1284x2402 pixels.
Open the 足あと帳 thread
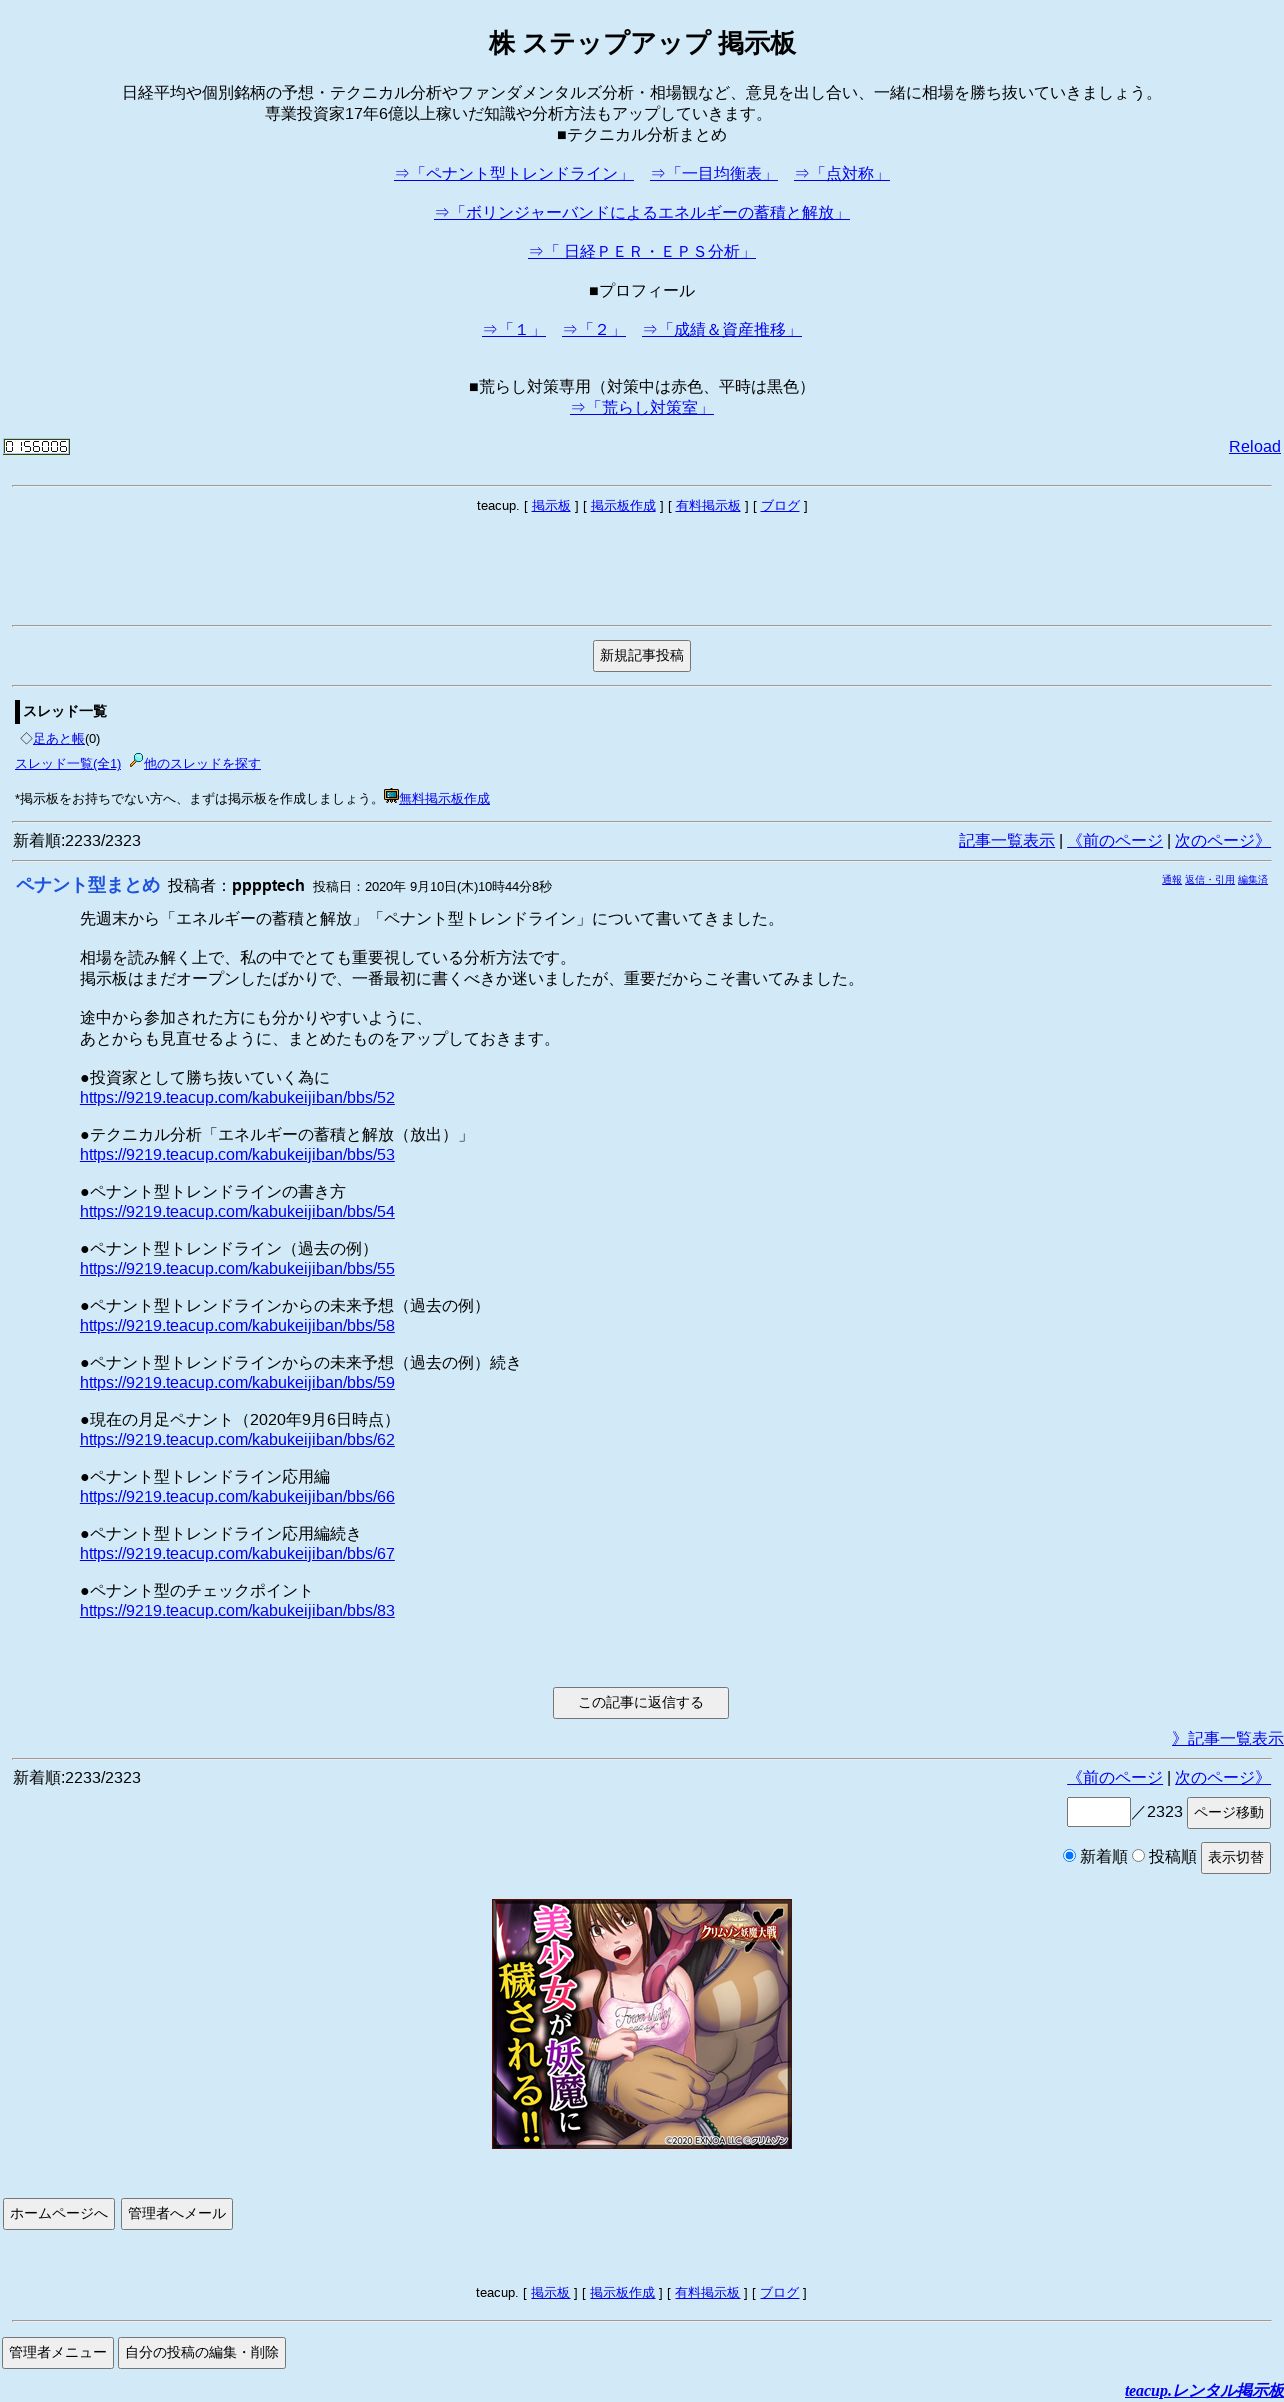[59, 739]
